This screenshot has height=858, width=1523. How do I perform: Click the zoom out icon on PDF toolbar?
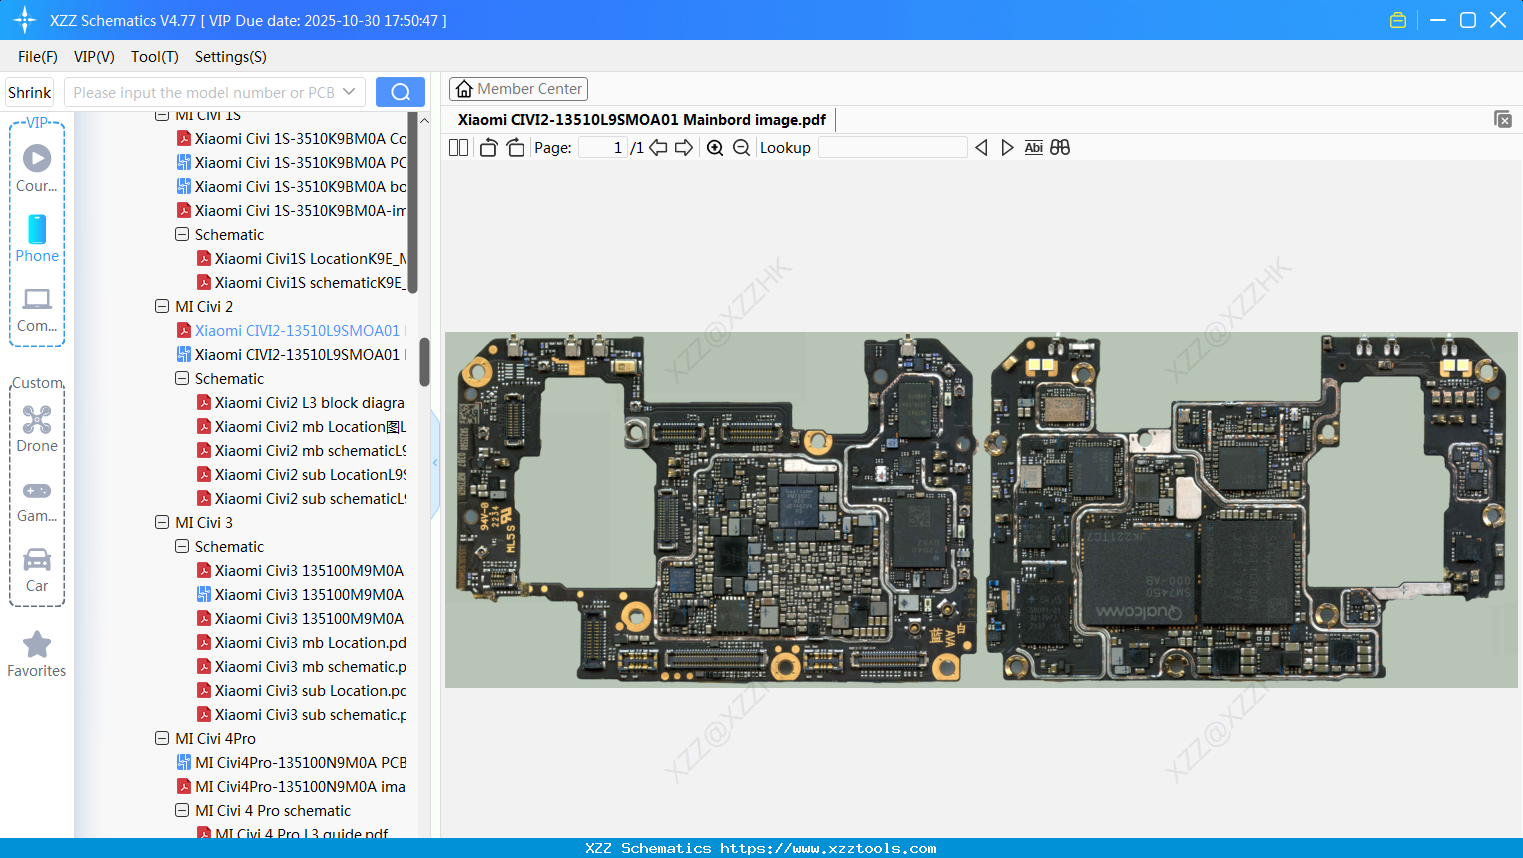[740, 147]
